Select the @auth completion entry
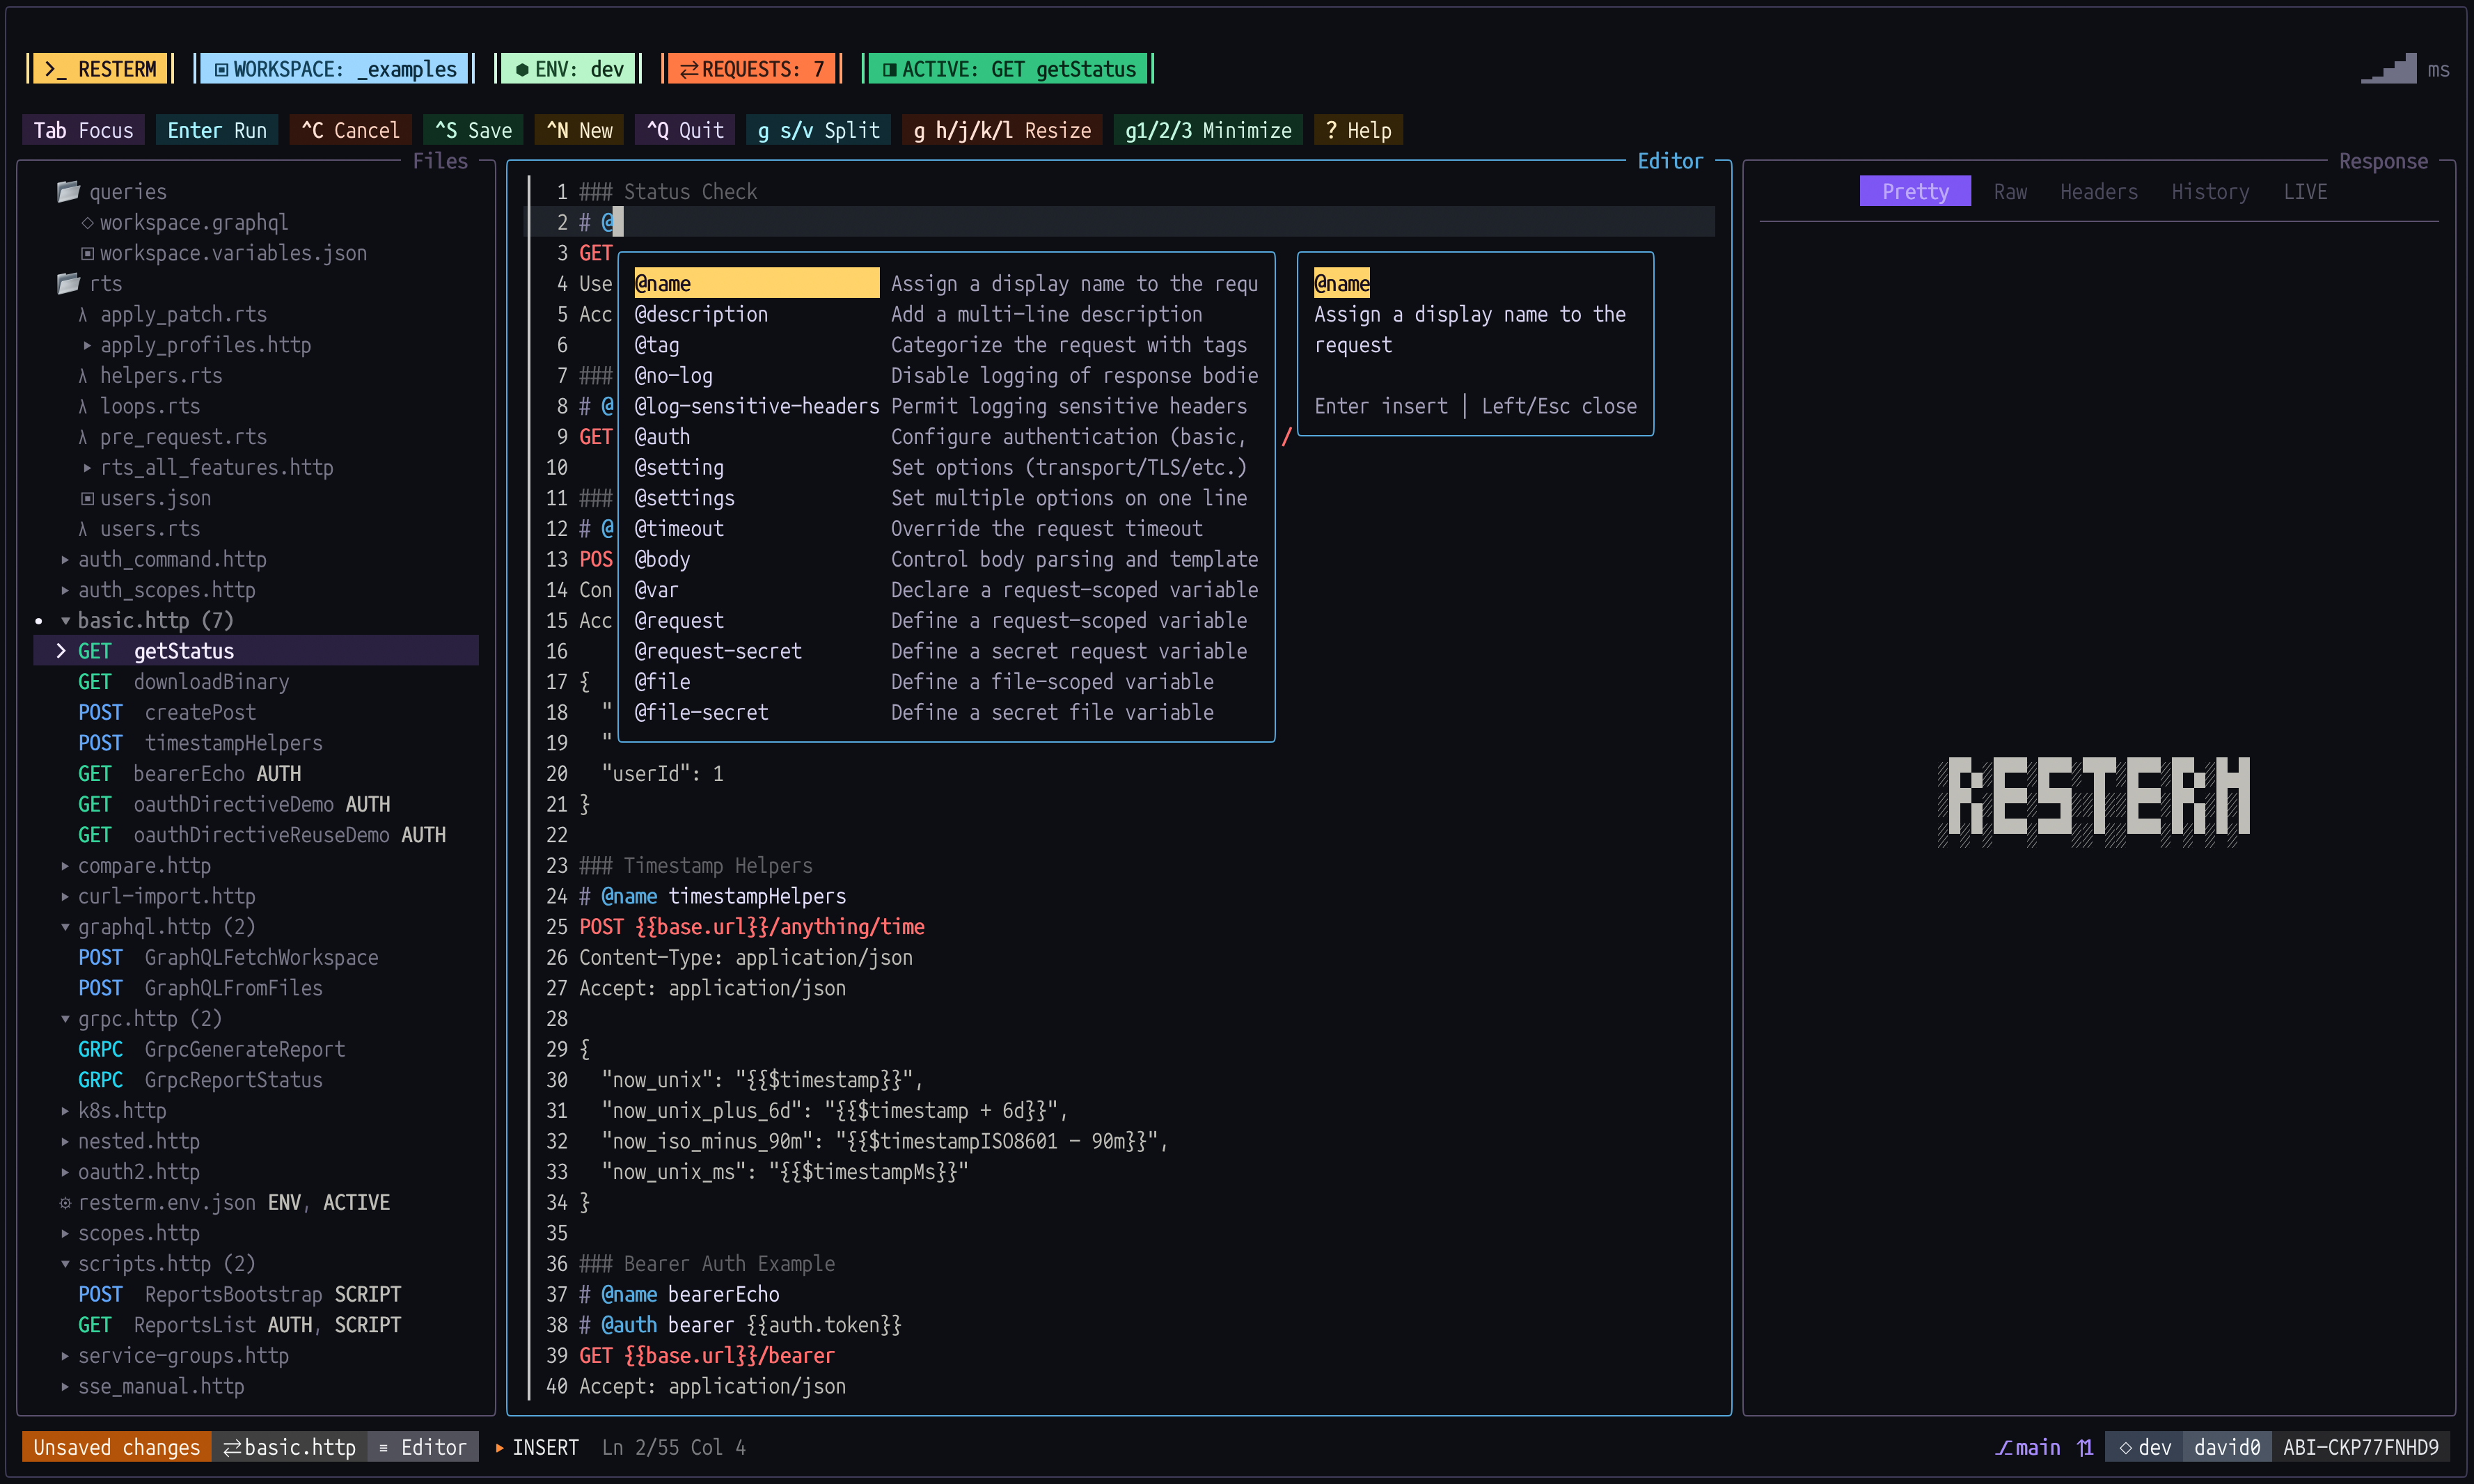 coord(946,437)
